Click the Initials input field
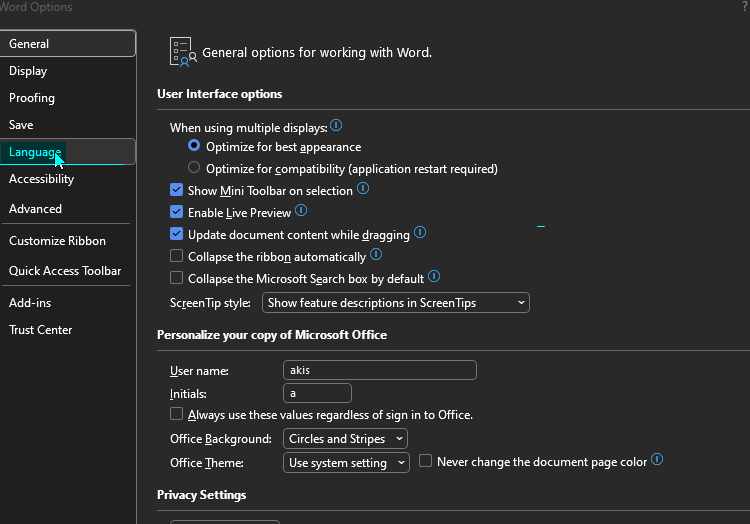 click(317, 393)
